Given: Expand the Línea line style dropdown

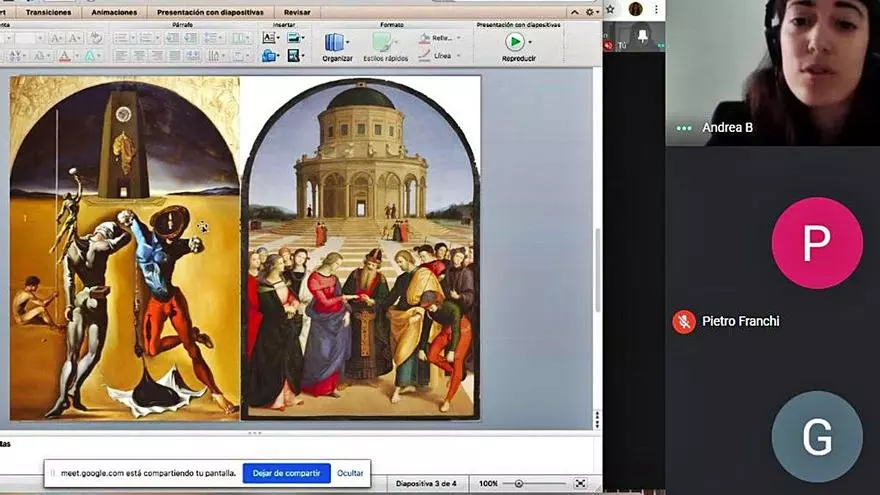Looking at the screenshot, I should point(457,56).
